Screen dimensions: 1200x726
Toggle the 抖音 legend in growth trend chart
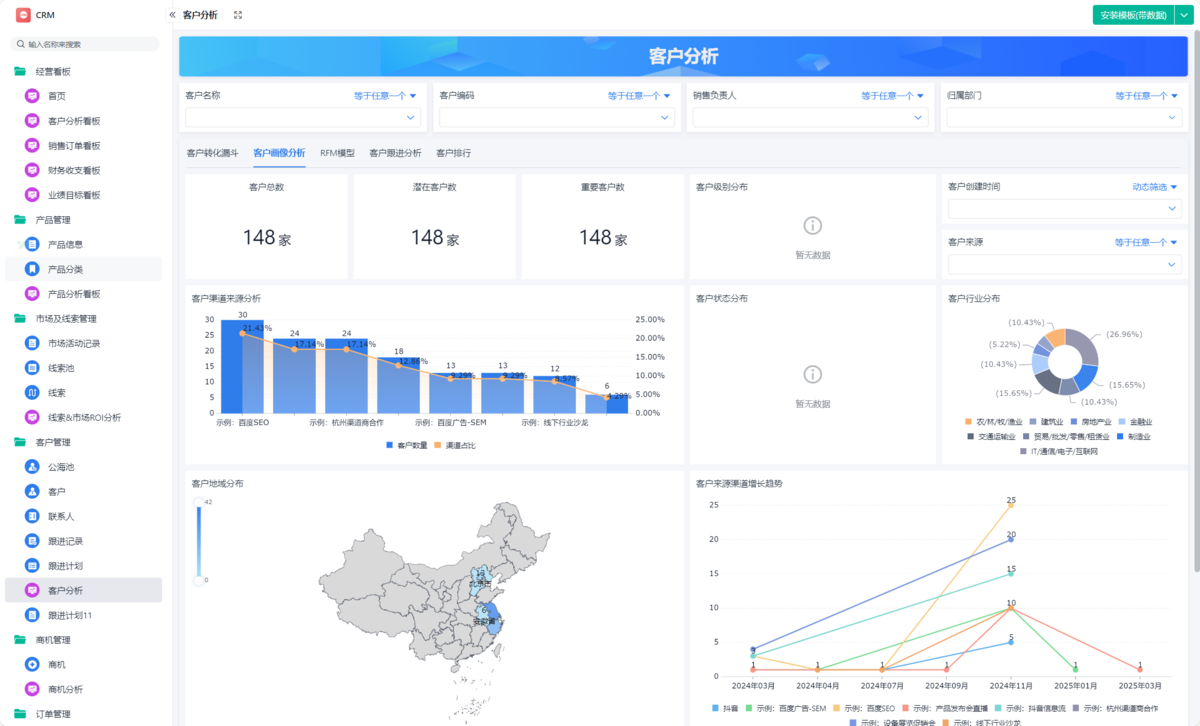click(x=723, y=708)
